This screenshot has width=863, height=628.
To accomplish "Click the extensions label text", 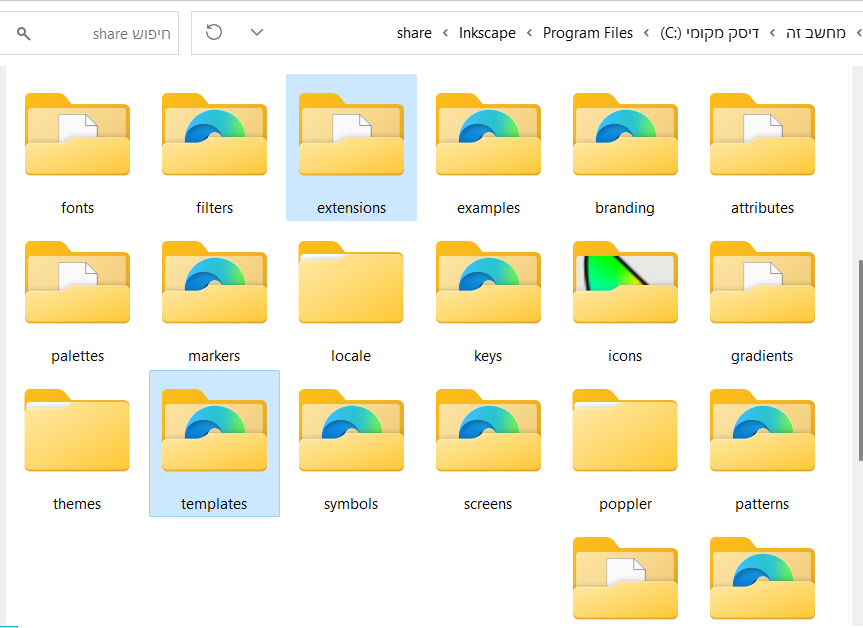I will 351,208.
